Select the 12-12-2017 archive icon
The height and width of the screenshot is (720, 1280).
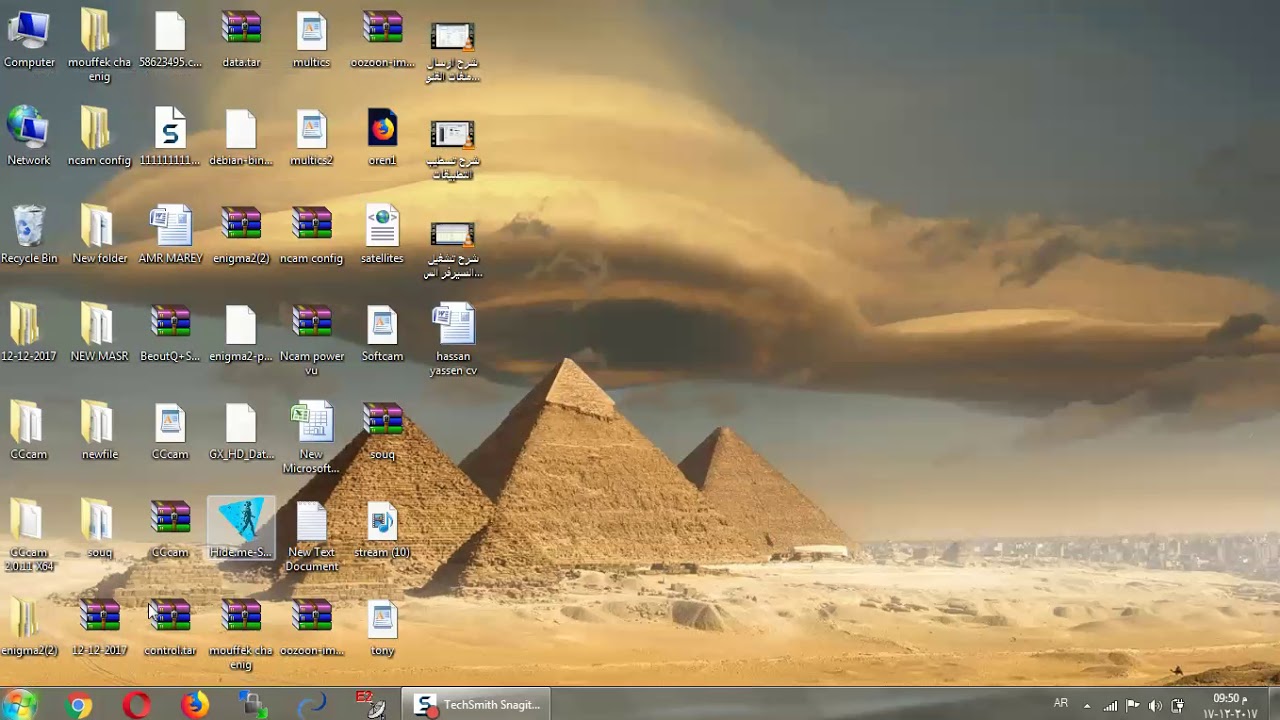coord(100,628)
